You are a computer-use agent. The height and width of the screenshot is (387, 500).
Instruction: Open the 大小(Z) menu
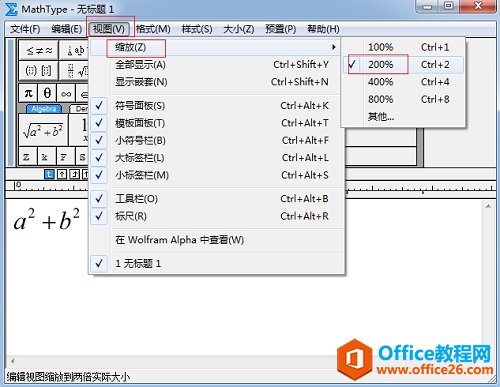click(x=239, y=29)
